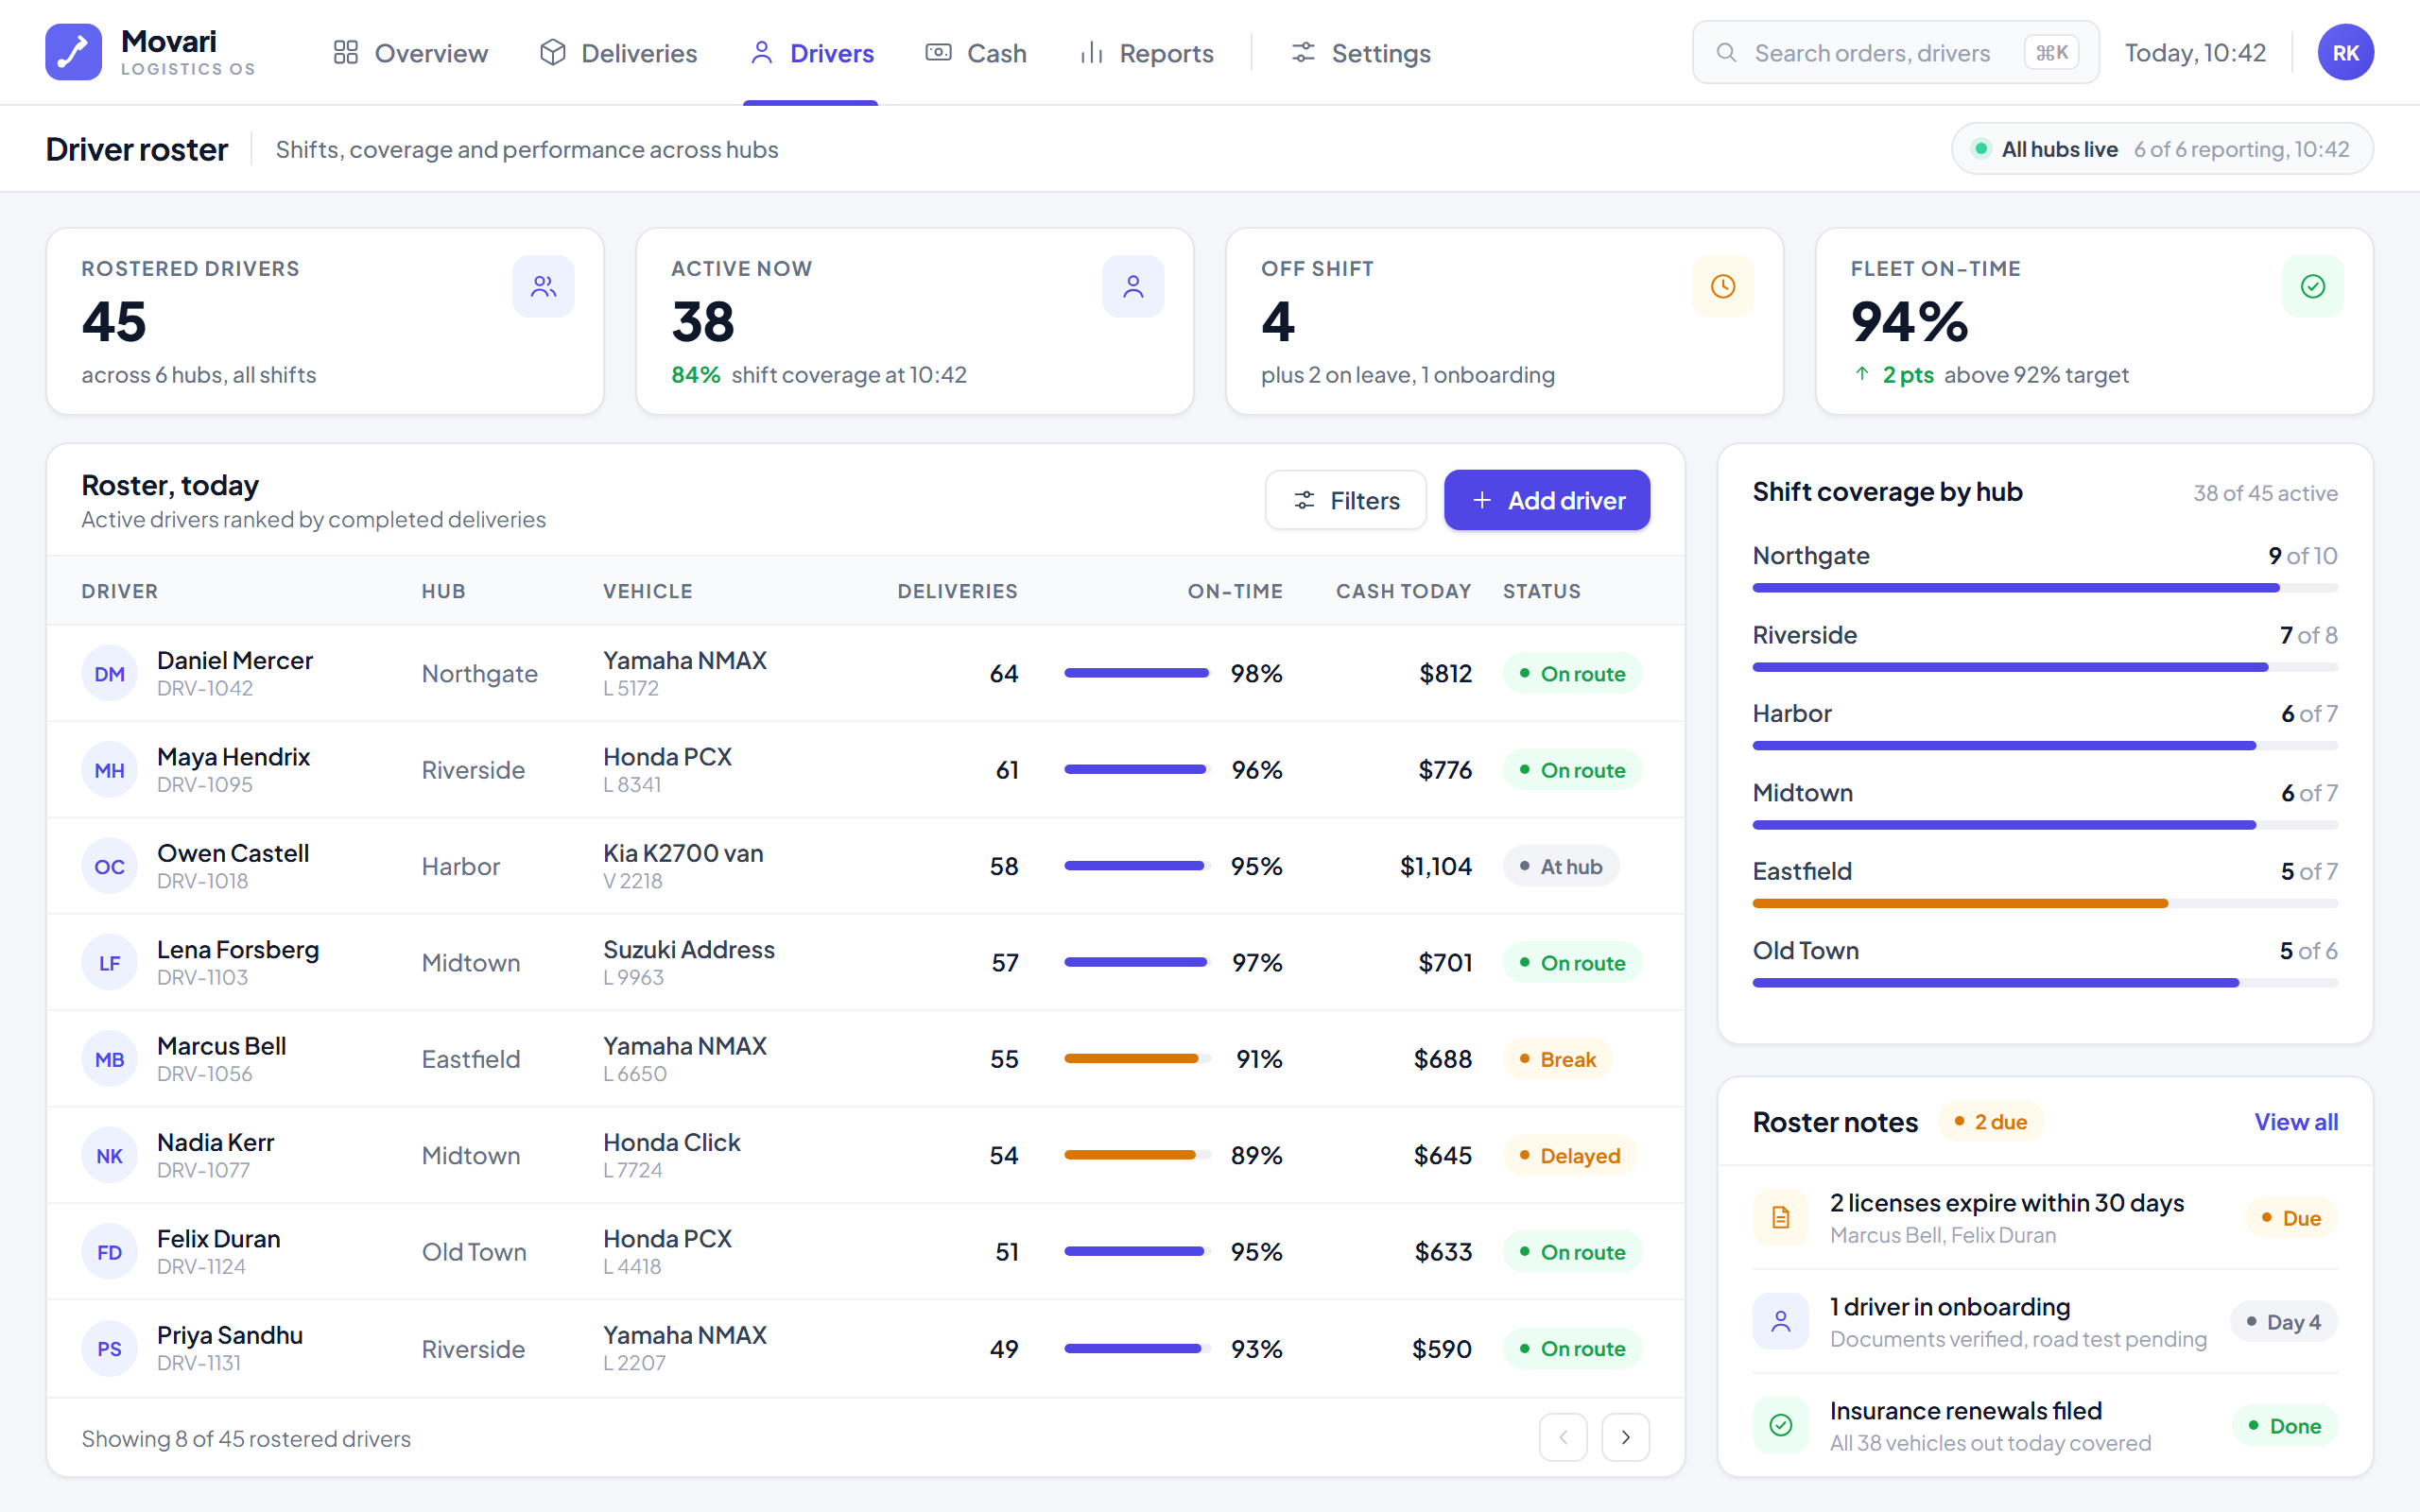2420x1512 pixels.
Task: Select the Daniel Mercer DM avatar
Action: click(109, 673)
